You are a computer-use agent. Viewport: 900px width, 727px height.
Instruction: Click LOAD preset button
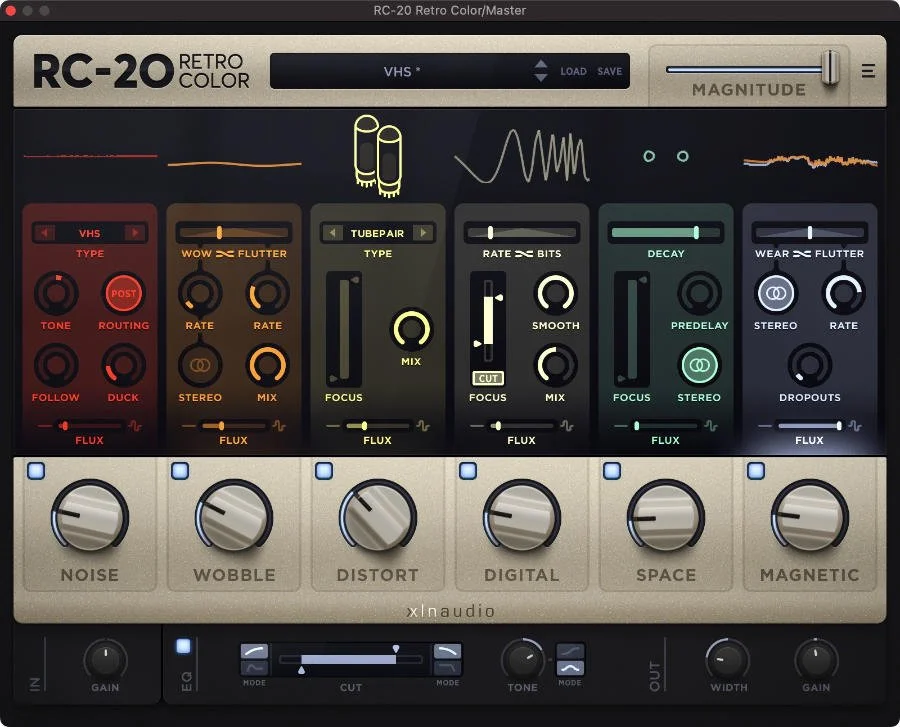pyautogui.click(x=573, y=71)
